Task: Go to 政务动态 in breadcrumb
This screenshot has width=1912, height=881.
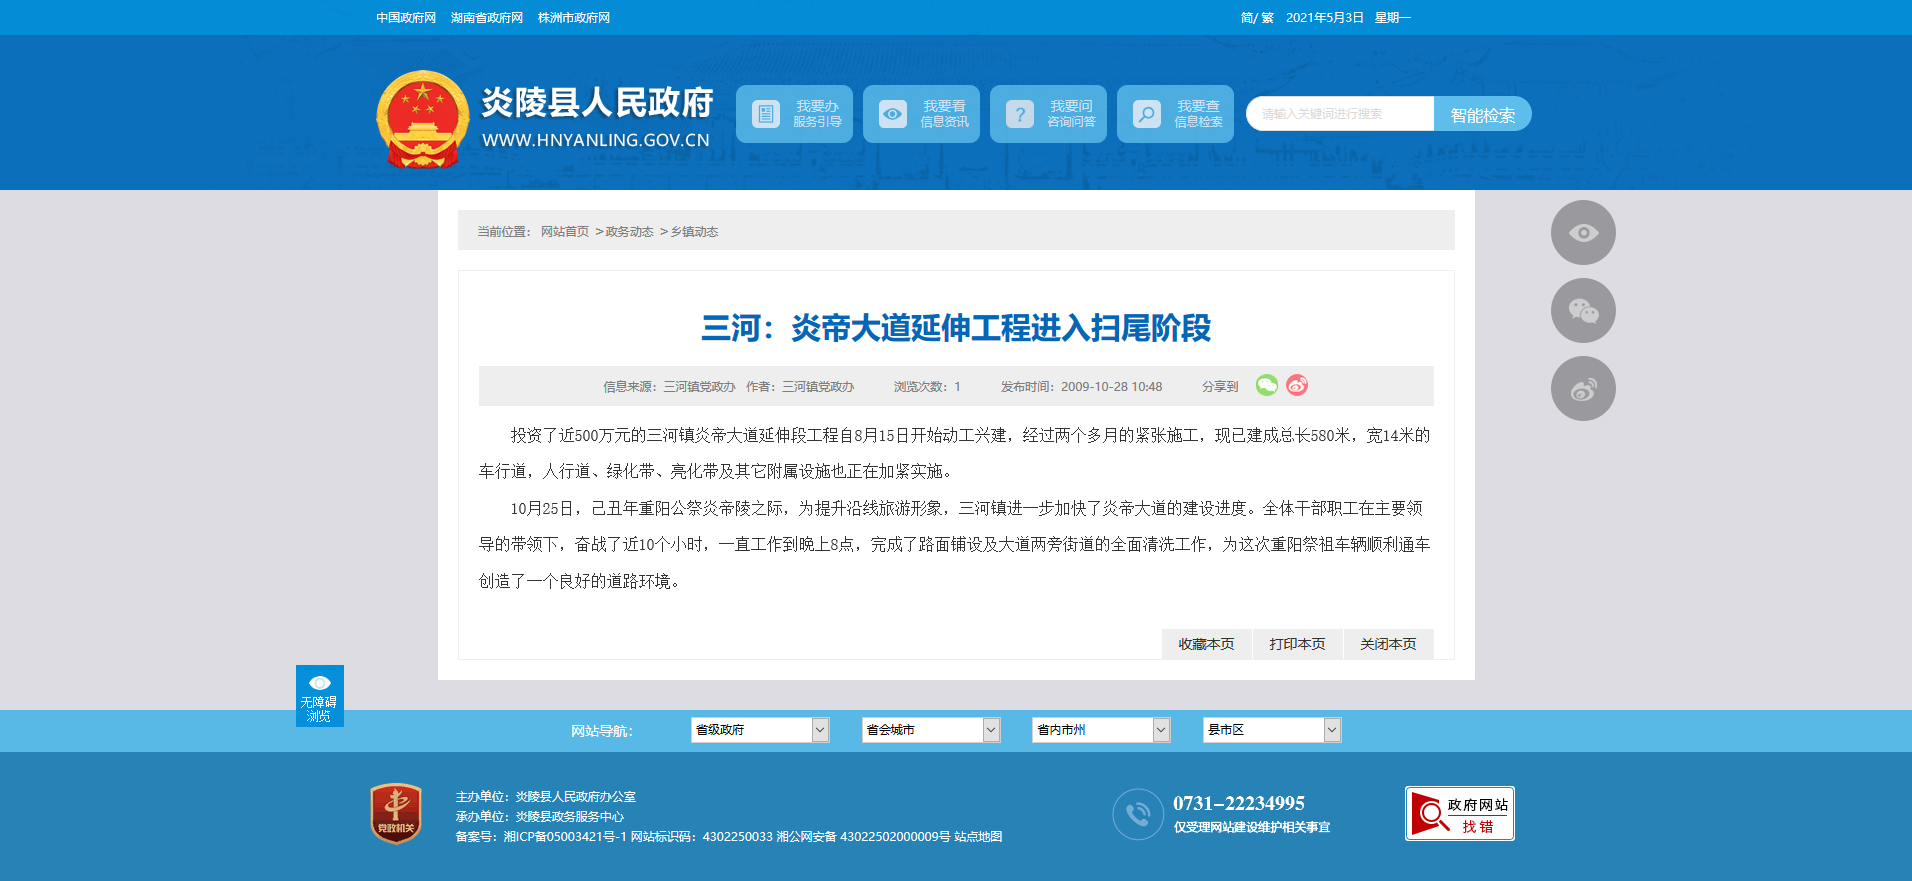Action: 629,232
